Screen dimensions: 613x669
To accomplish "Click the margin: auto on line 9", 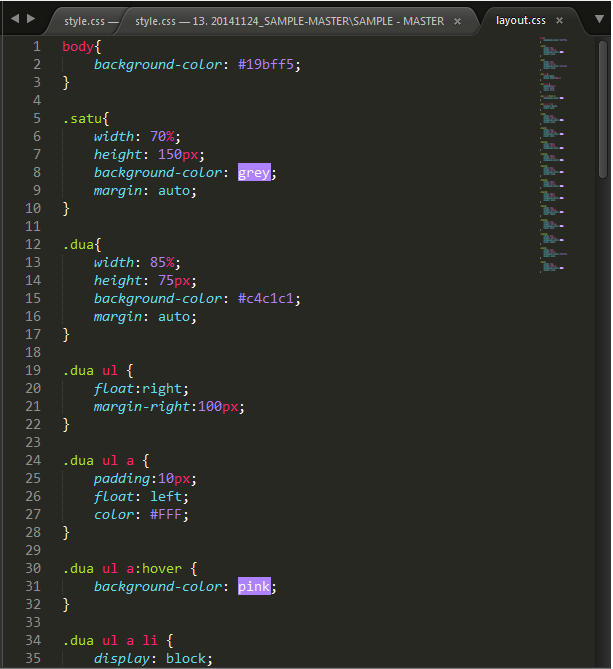I will 145,190.
